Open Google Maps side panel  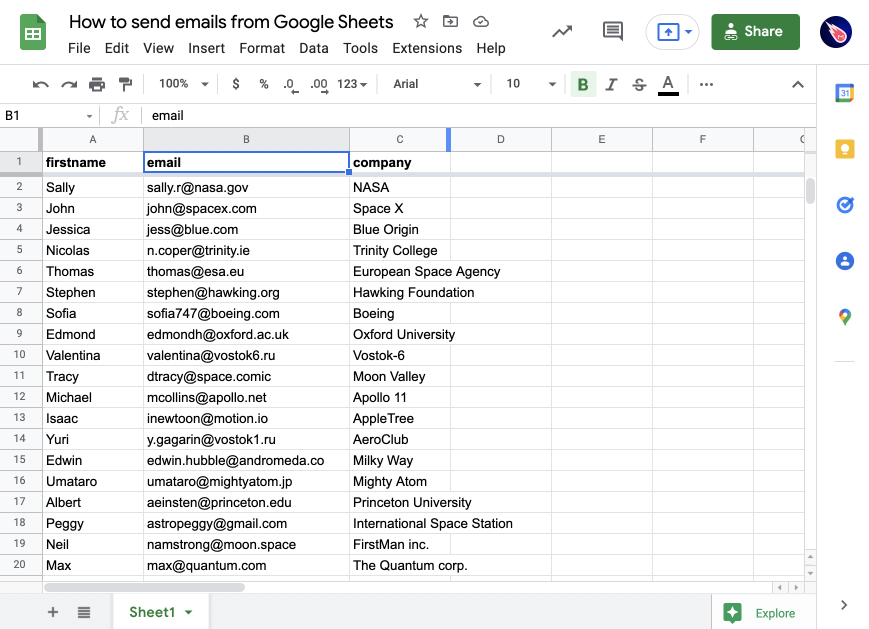[x=845, y=316]
